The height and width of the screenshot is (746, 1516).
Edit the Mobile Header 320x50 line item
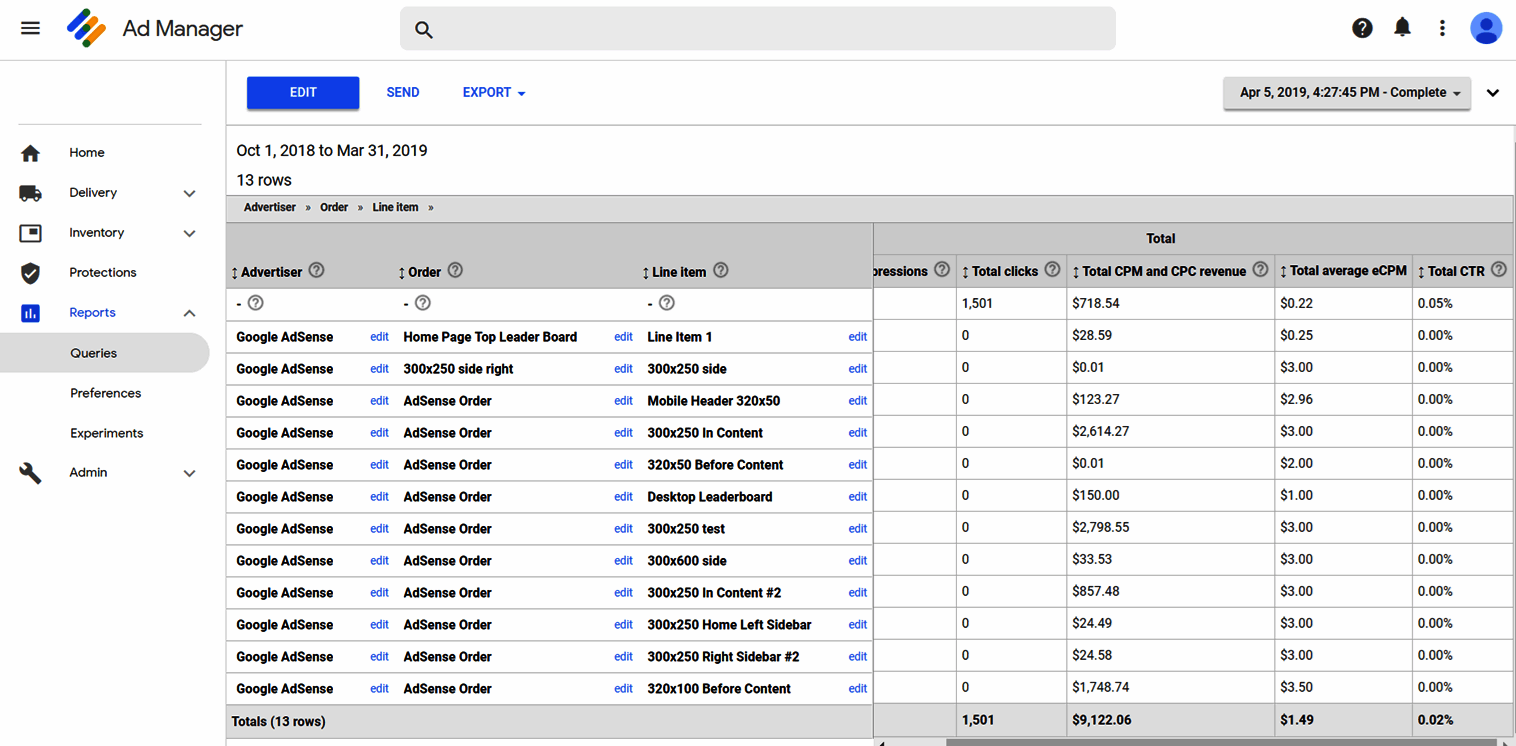pos(857,401)
